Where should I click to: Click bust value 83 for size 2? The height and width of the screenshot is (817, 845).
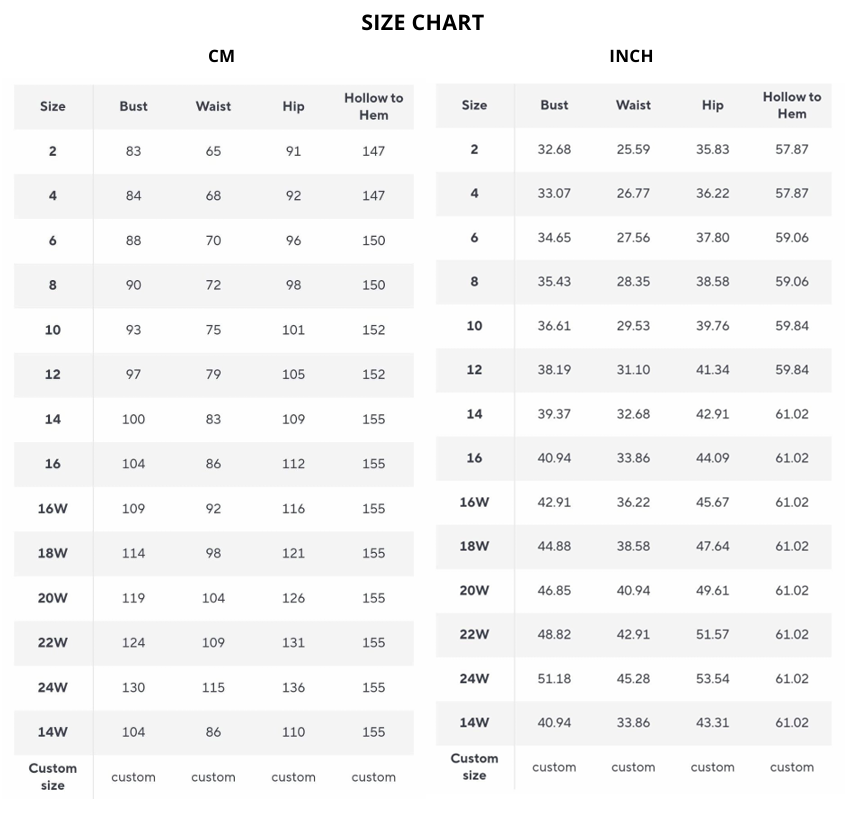(x=133, y=151)
